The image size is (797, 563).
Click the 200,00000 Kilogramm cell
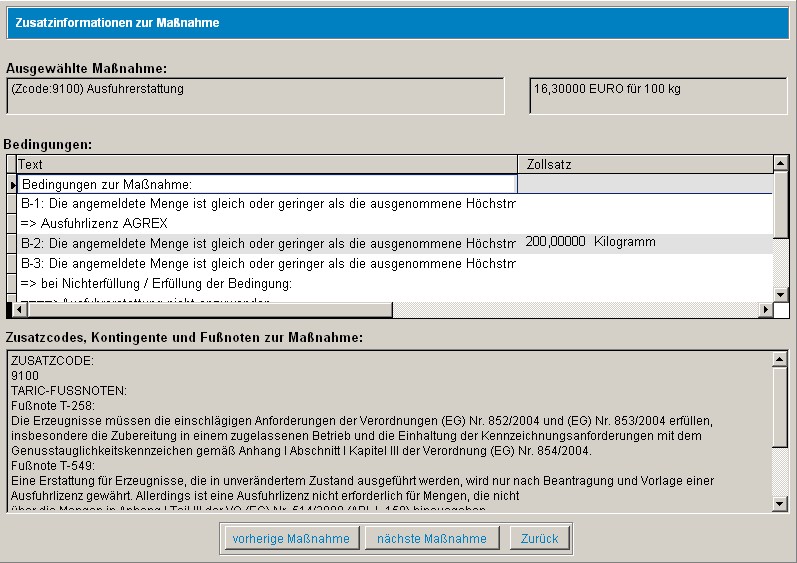tap(645, 243)
